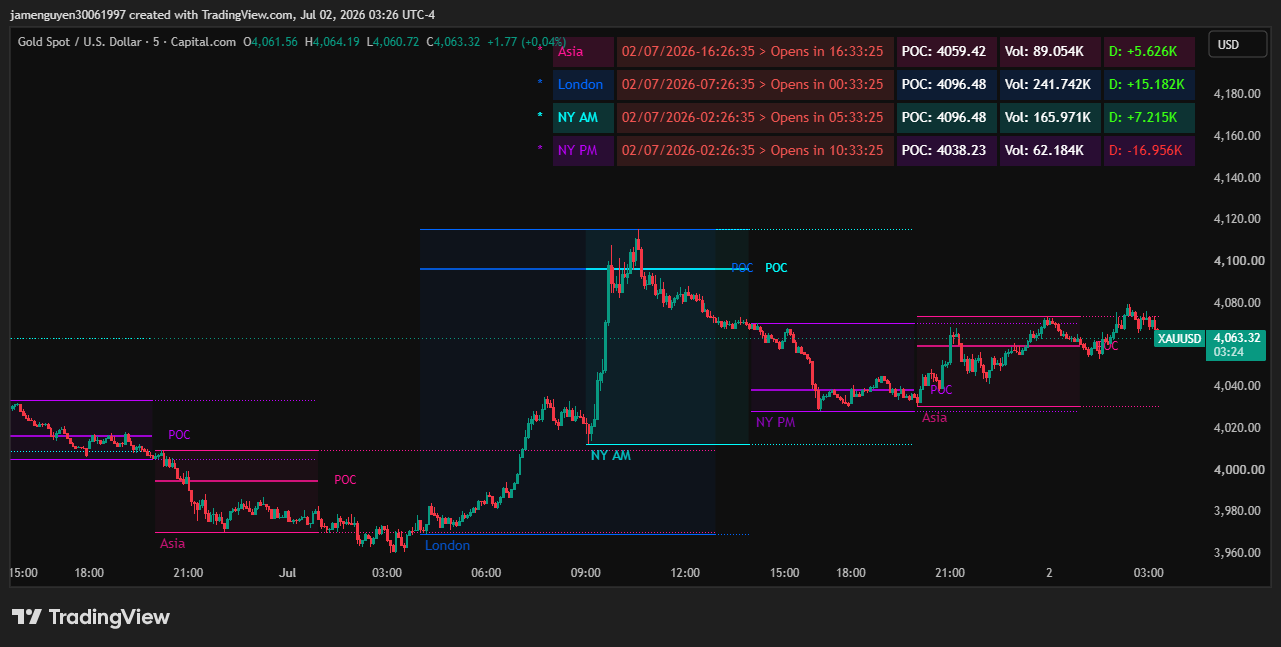Click the D: -16.956K delta cell
The width and height of the screenshot is (1281, 647).
pos(1149,150)
